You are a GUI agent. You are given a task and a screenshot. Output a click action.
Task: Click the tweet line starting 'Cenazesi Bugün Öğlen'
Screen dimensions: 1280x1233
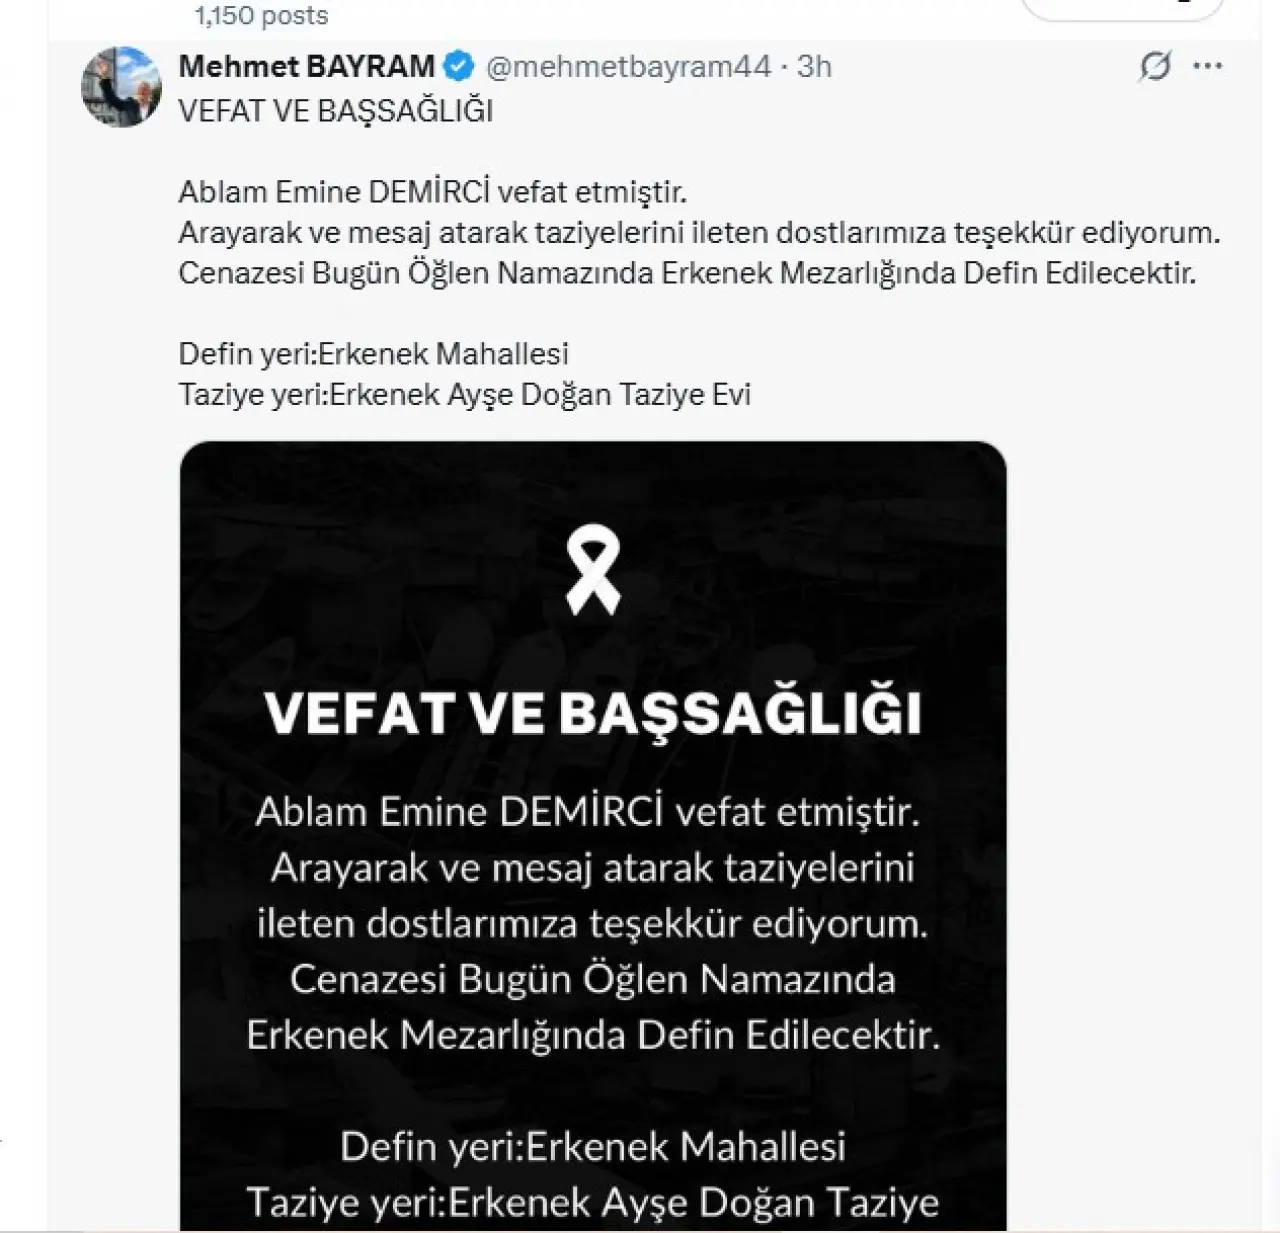click(687, 273)
